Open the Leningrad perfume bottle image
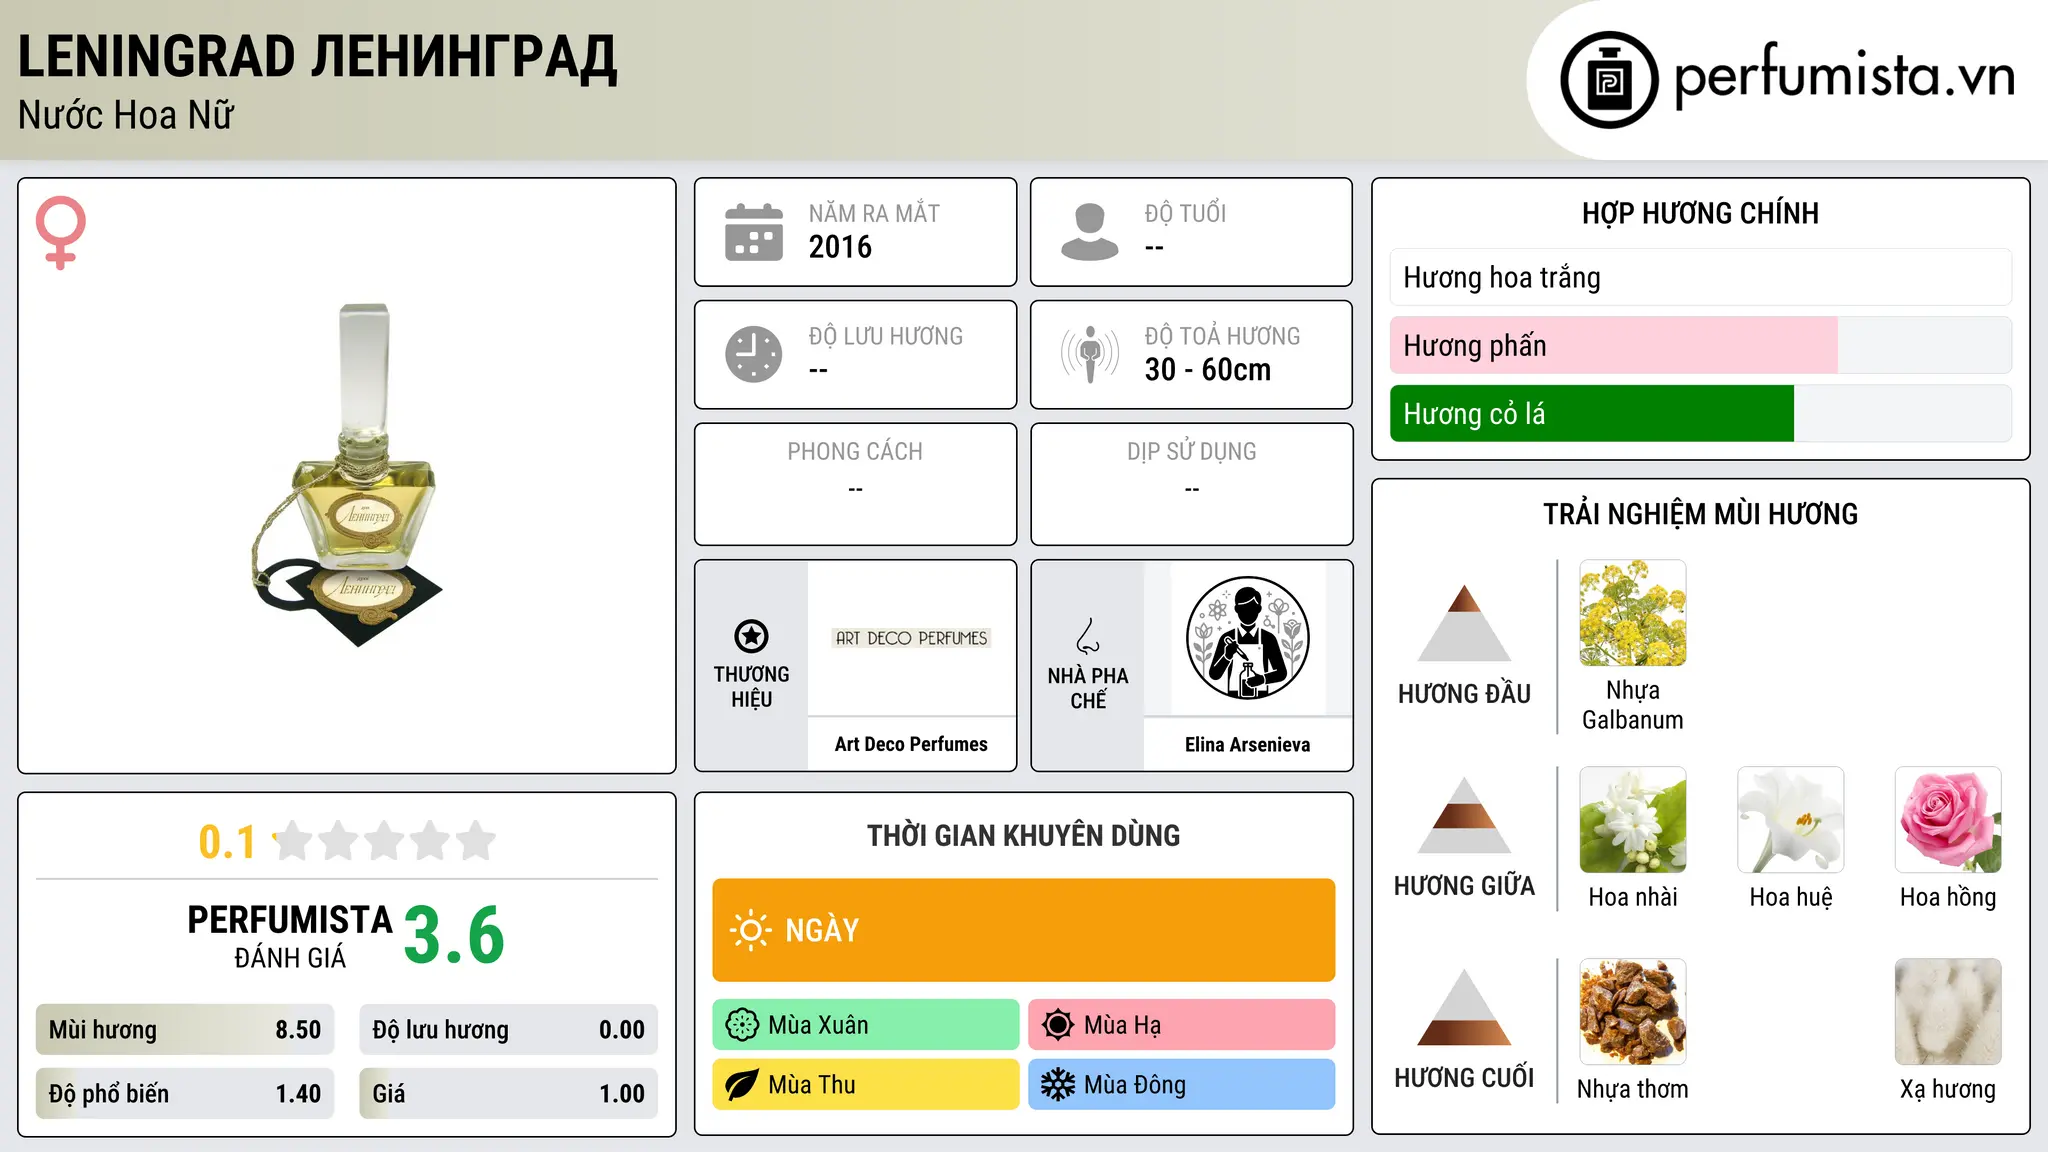The image size is (2048, 1152). pos(347,476)
